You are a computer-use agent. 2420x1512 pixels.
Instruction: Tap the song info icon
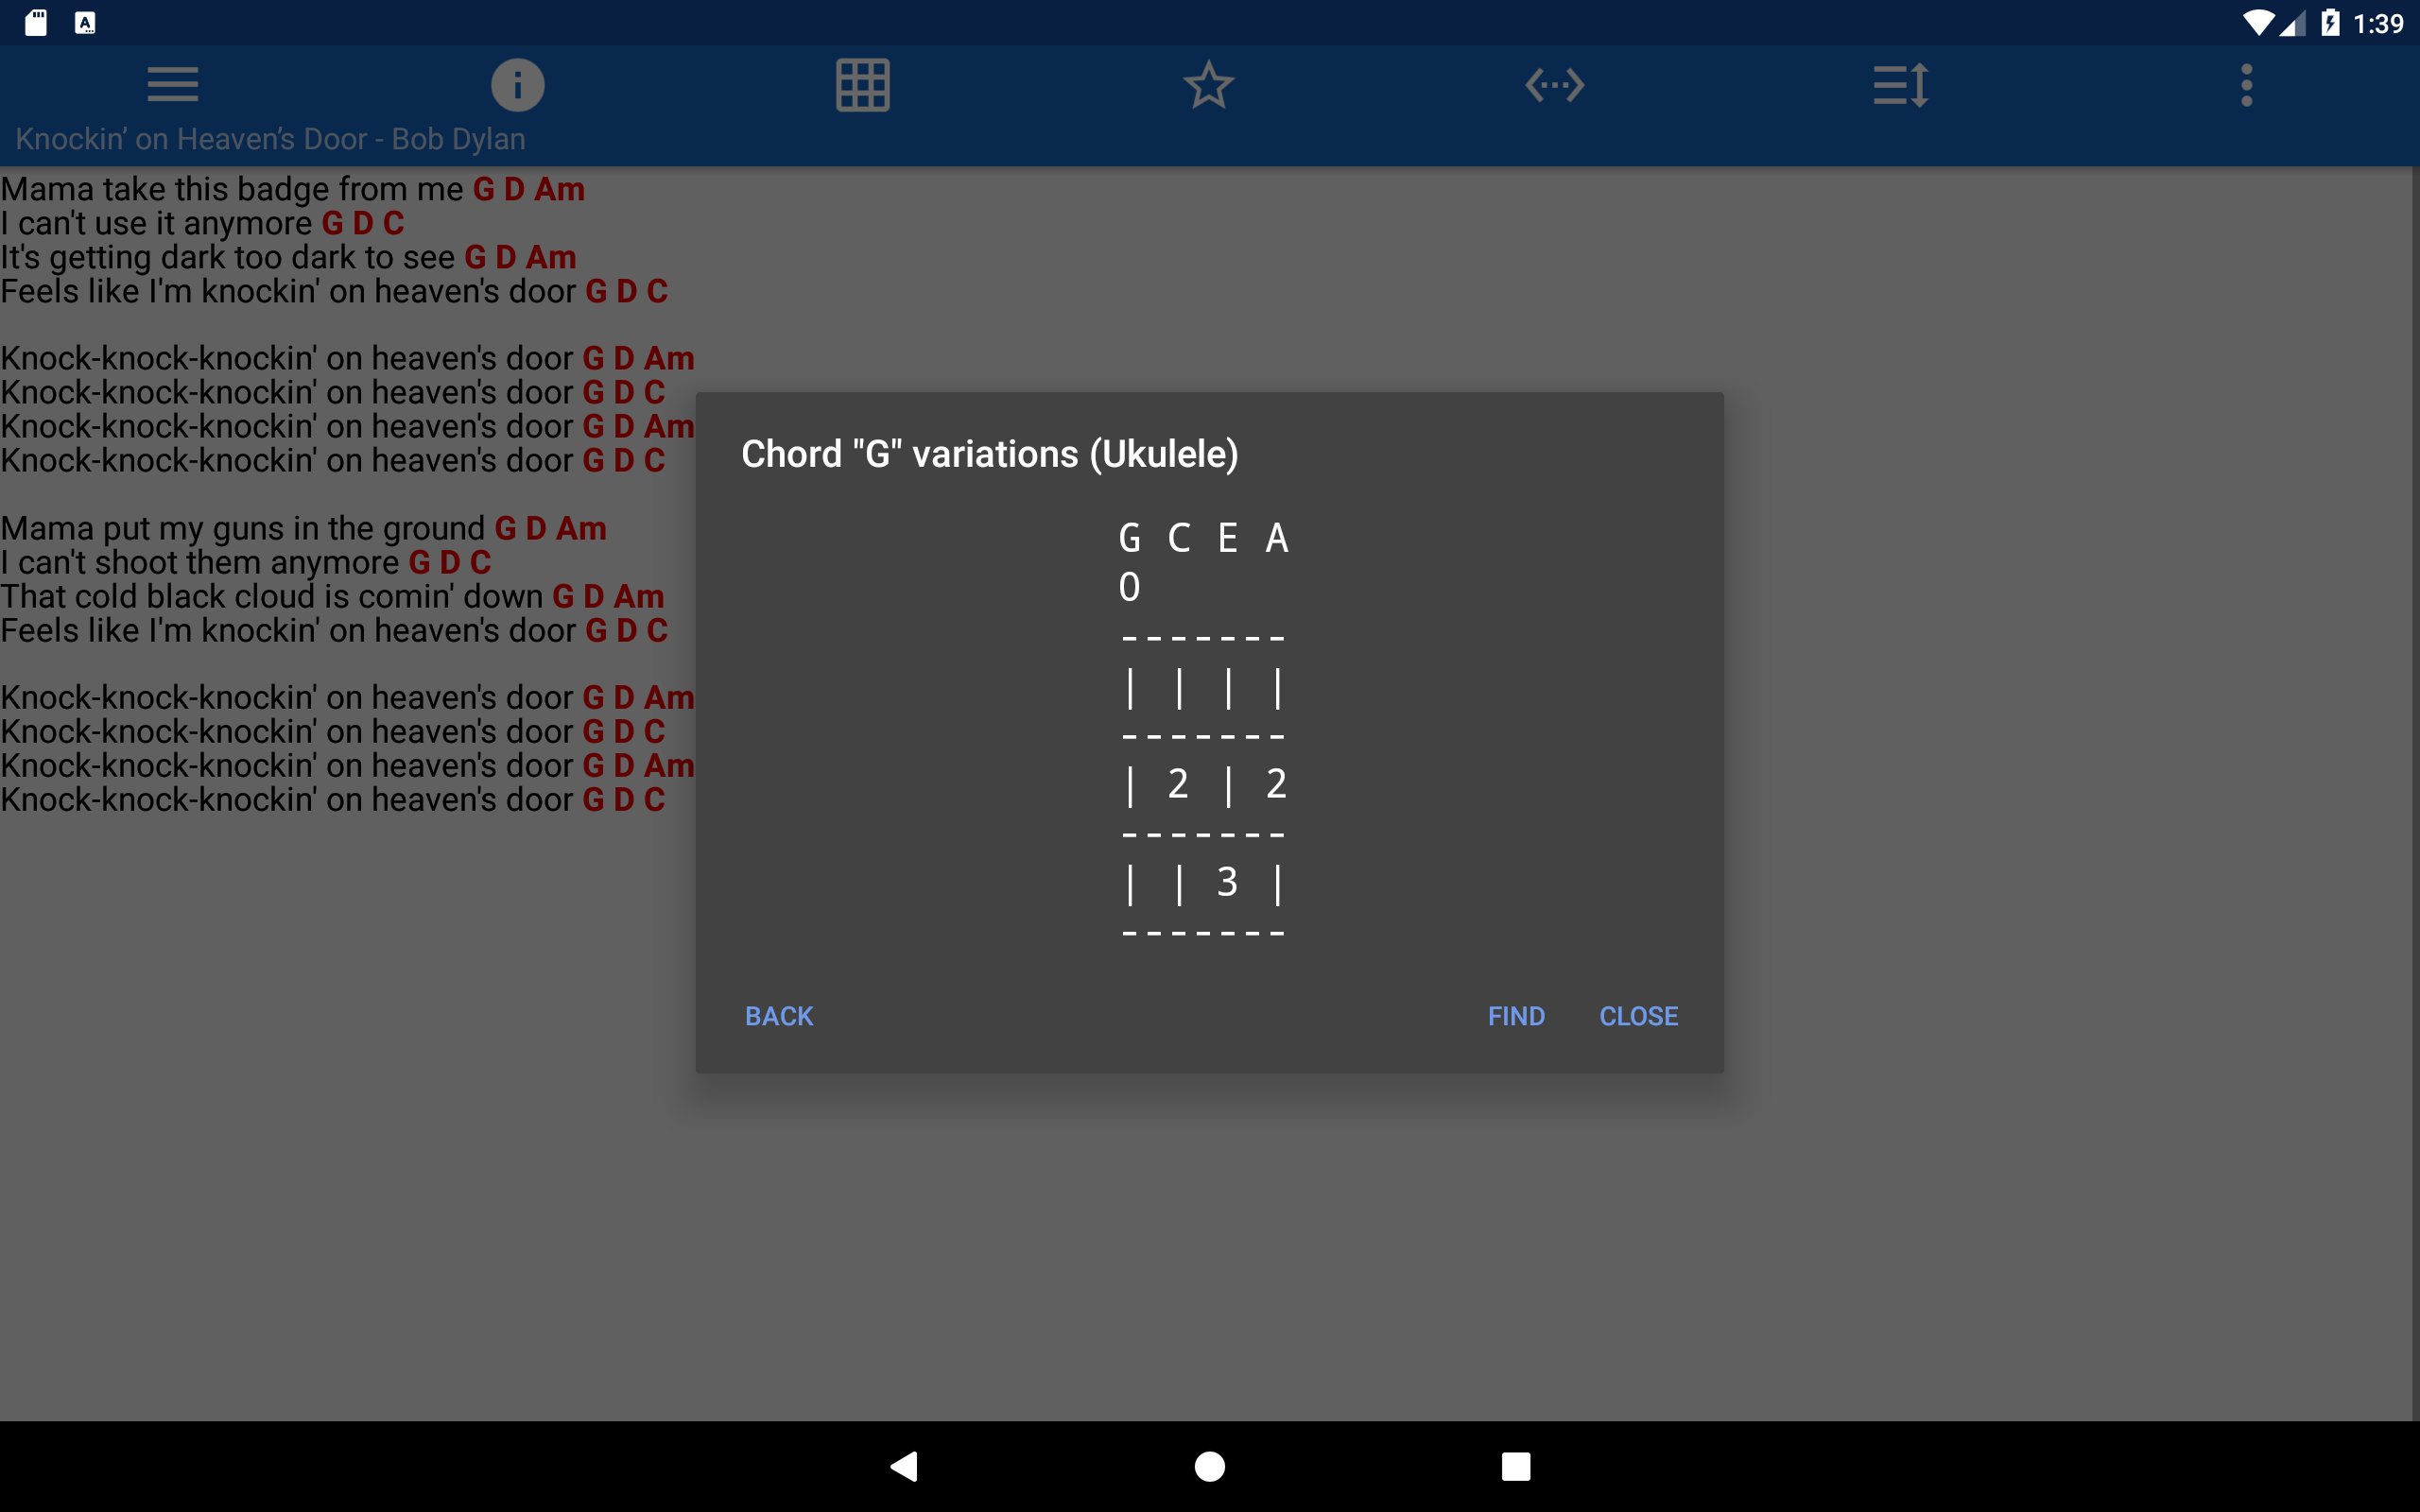pos(517,85)
